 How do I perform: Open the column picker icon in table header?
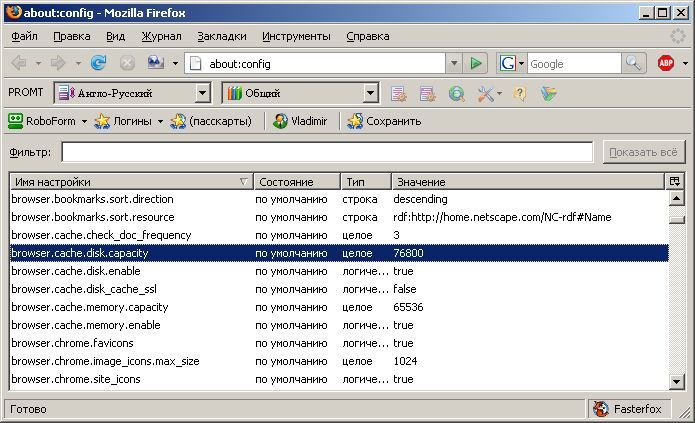[675, 181]
